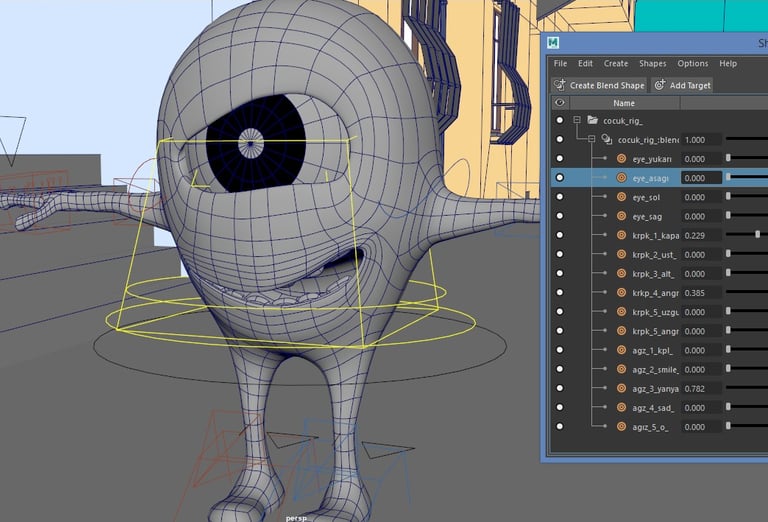Collapse the cocuk_rig_ group
Screen dimensions: 768x522
point(577,120)
